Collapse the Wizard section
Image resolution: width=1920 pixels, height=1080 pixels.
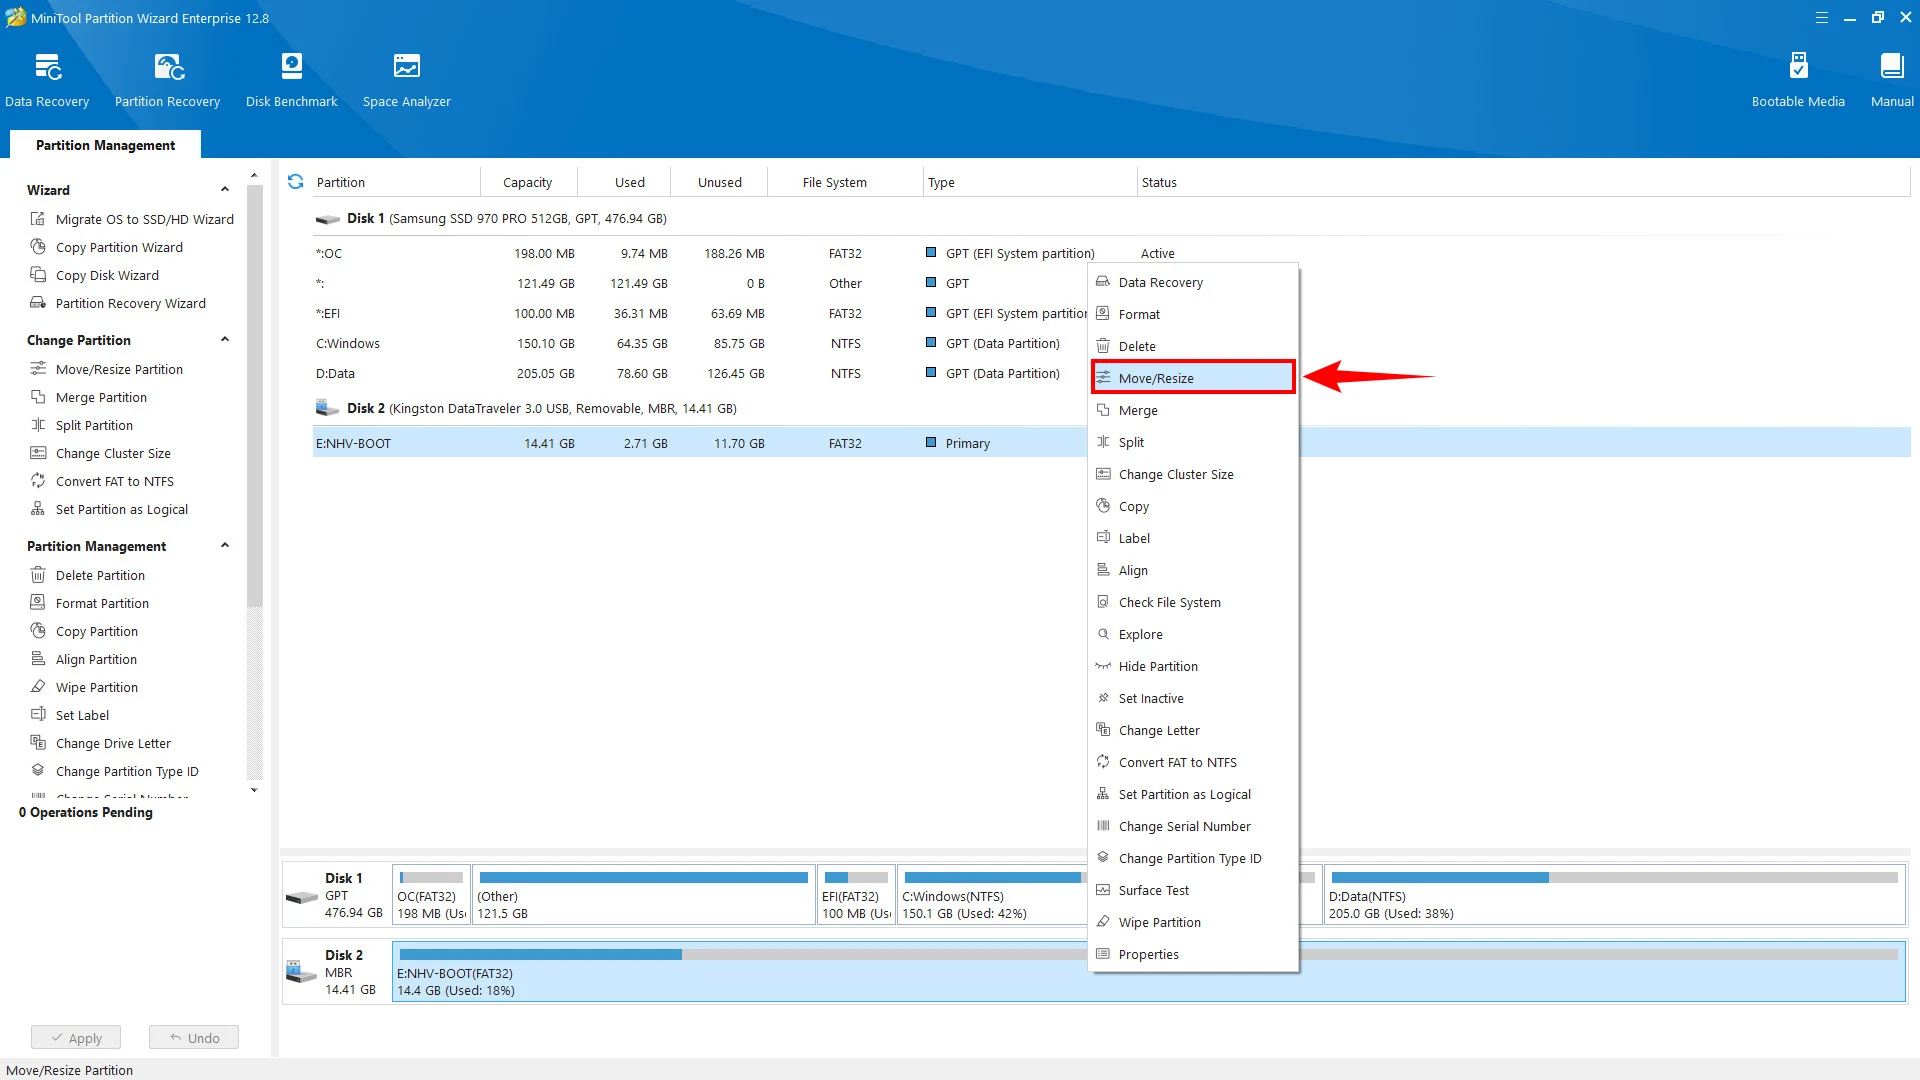[x=225, y=190]
